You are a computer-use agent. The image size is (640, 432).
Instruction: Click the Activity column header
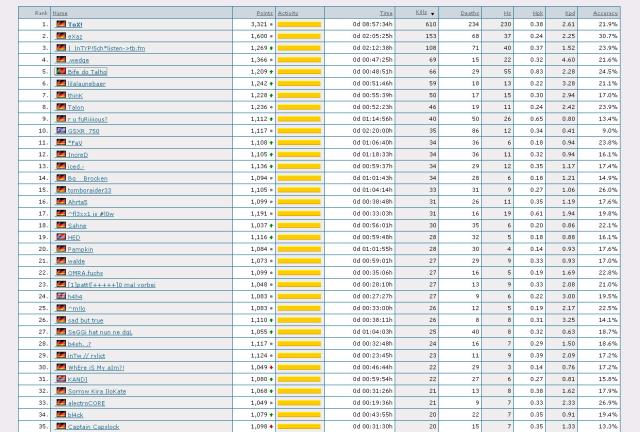[x=288, y=13]
